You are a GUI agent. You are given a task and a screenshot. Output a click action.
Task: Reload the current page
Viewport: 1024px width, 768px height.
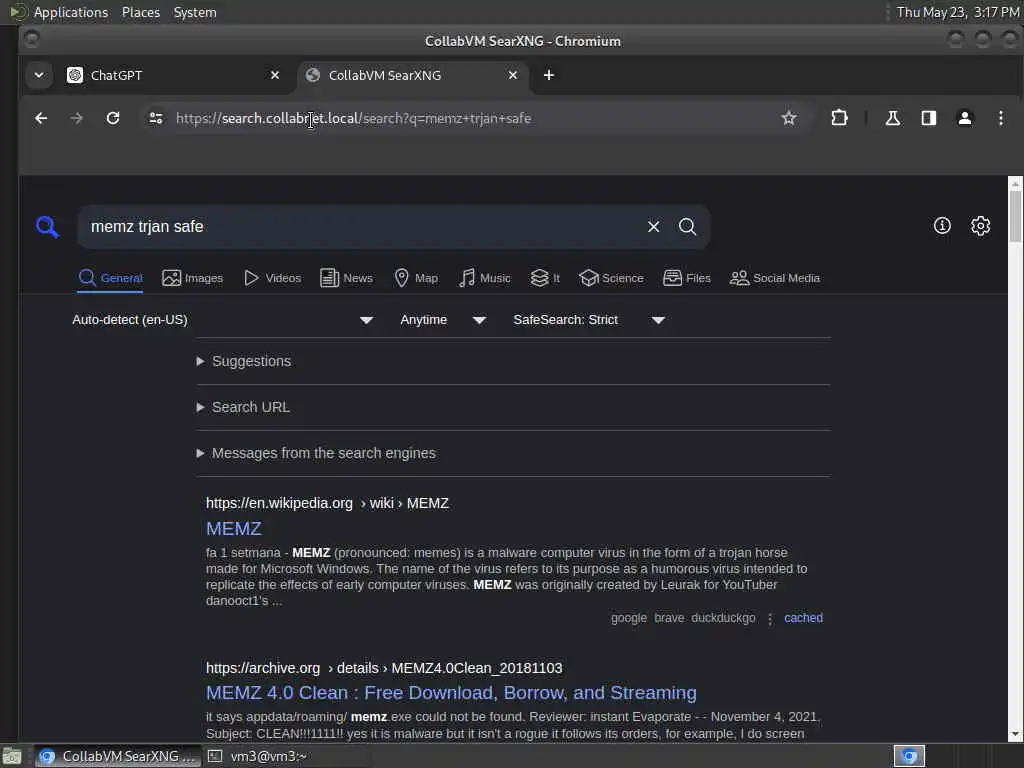point(113,118)
